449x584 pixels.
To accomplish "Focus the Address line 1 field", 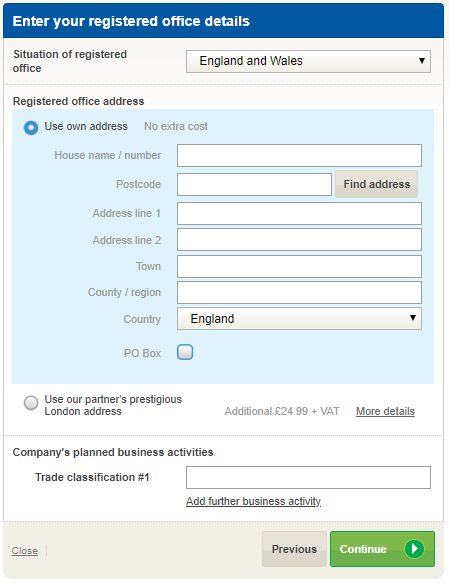I will (299, 213).
